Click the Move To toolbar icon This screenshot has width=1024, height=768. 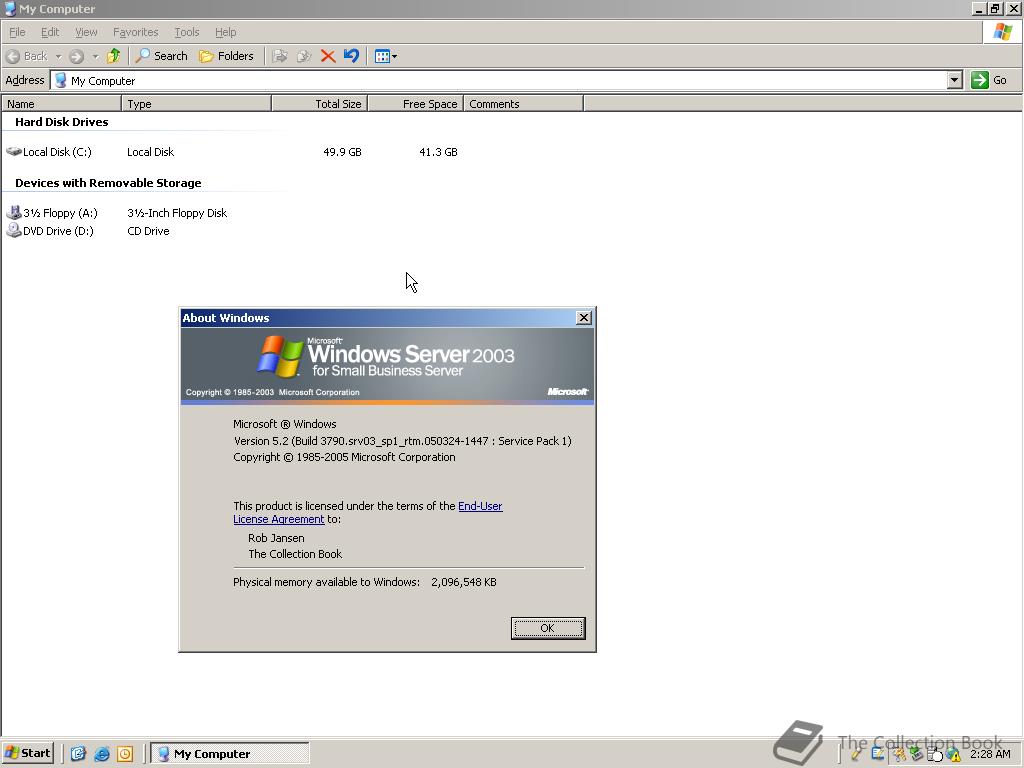[280, 56]
